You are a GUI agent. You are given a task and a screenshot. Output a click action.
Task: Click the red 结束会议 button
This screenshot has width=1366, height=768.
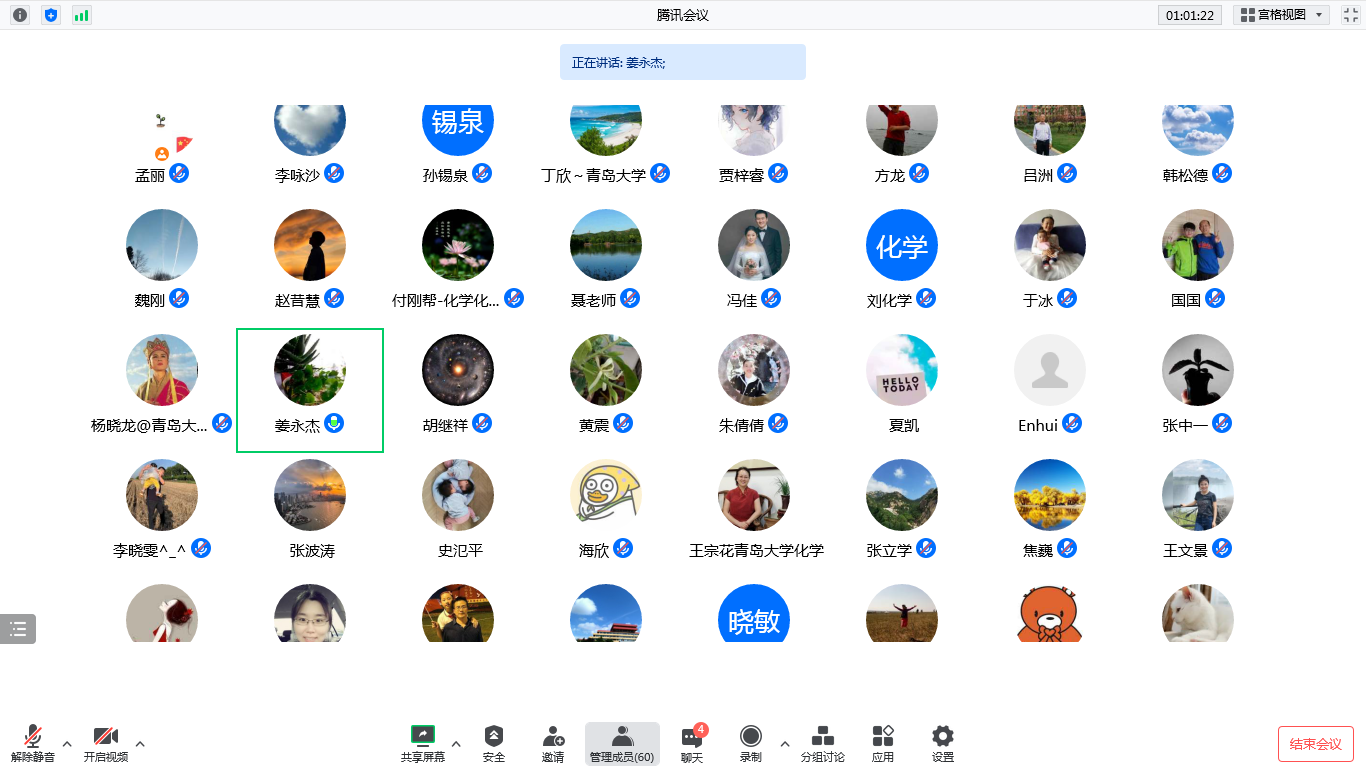pyautogui.click(x=1315, y=744)
